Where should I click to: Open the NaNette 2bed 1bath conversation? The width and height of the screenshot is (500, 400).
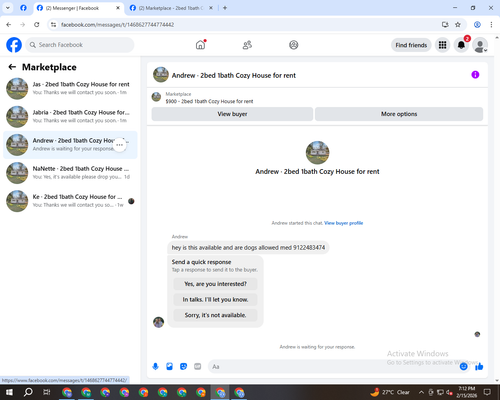pos(70,173)
